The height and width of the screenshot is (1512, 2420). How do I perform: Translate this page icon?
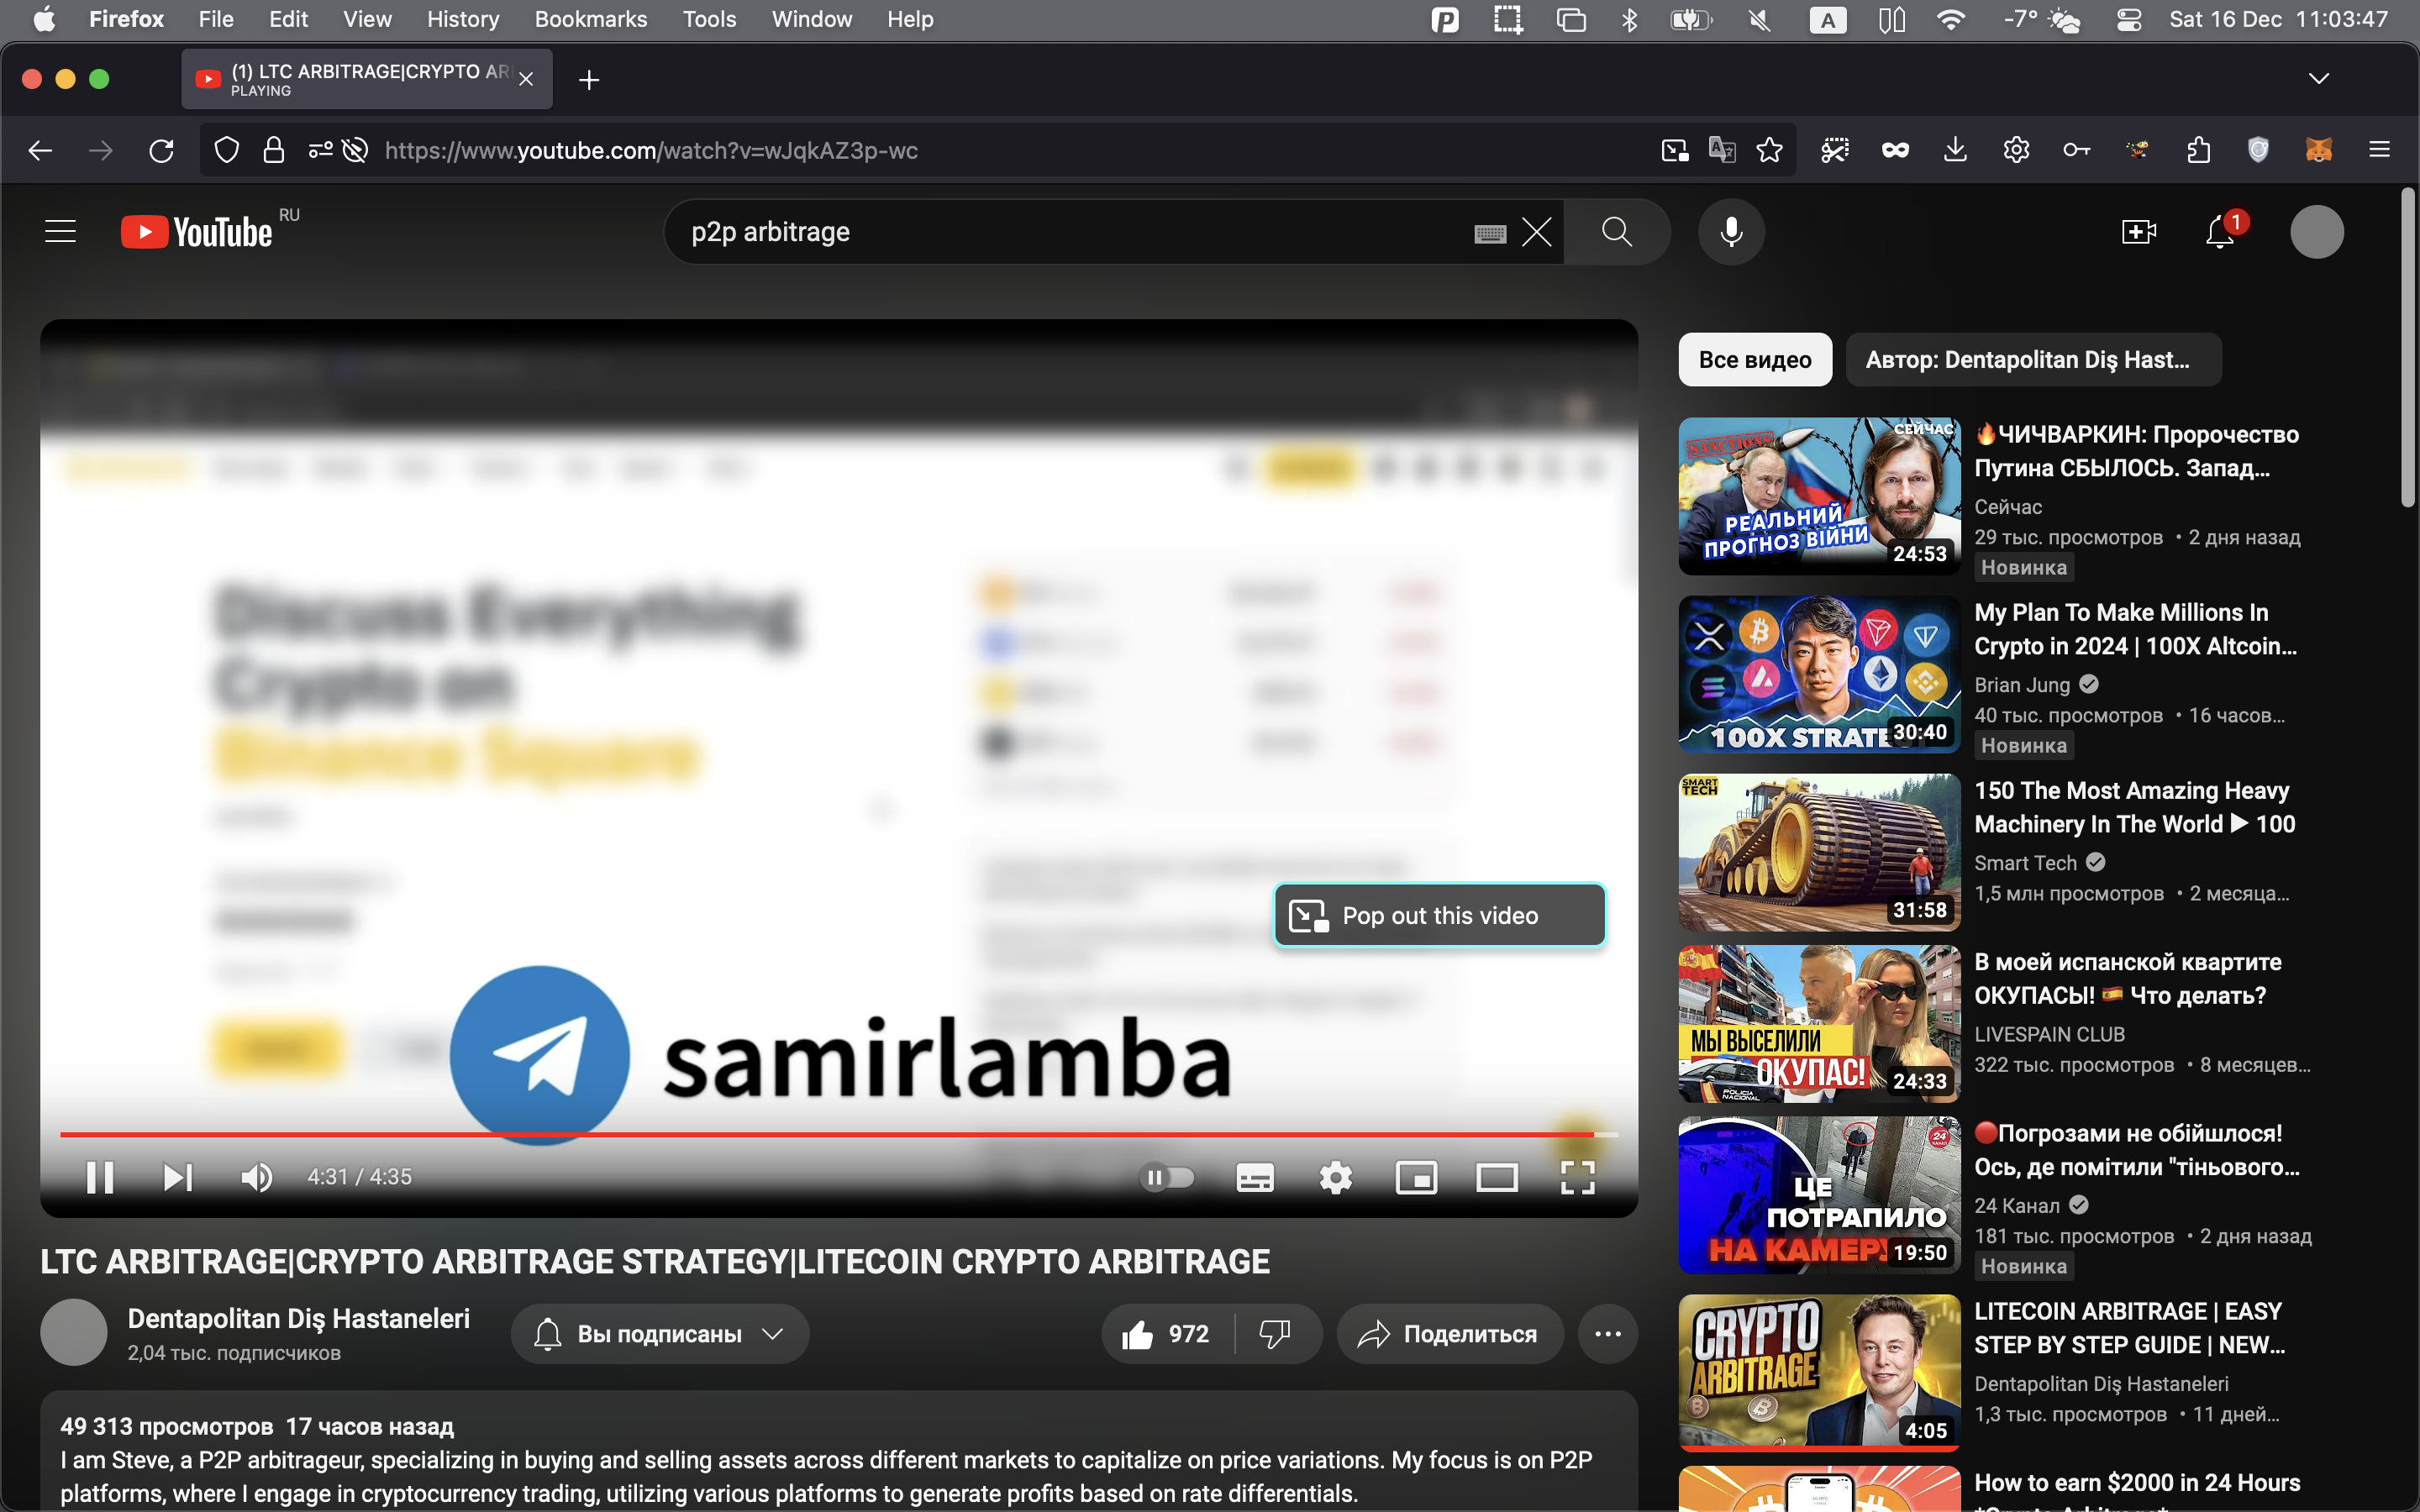[1722, 150]
